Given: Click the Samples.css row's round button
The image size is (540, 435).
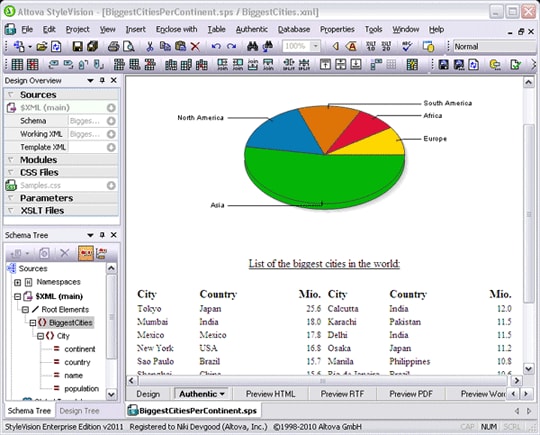Looking at the screenshot, I should [111, 186].
